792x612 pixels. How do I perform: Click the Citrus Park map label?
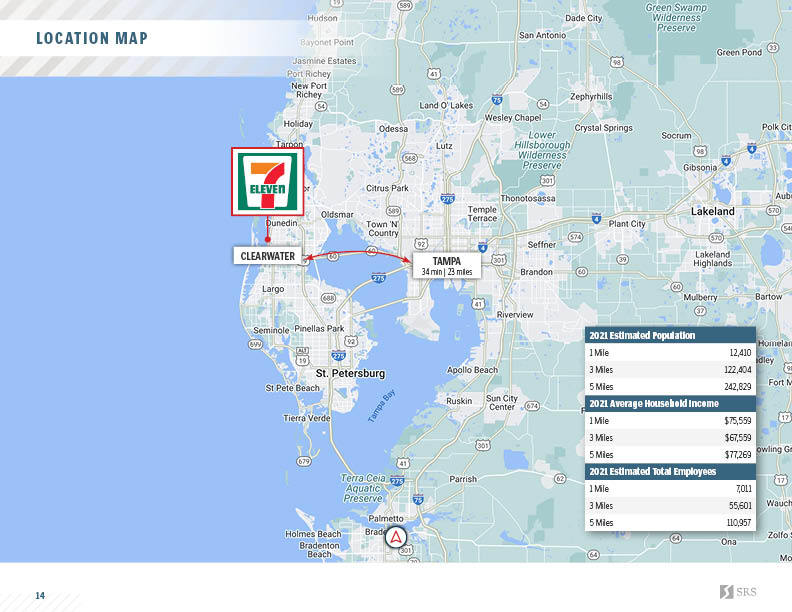coord(387,188)
